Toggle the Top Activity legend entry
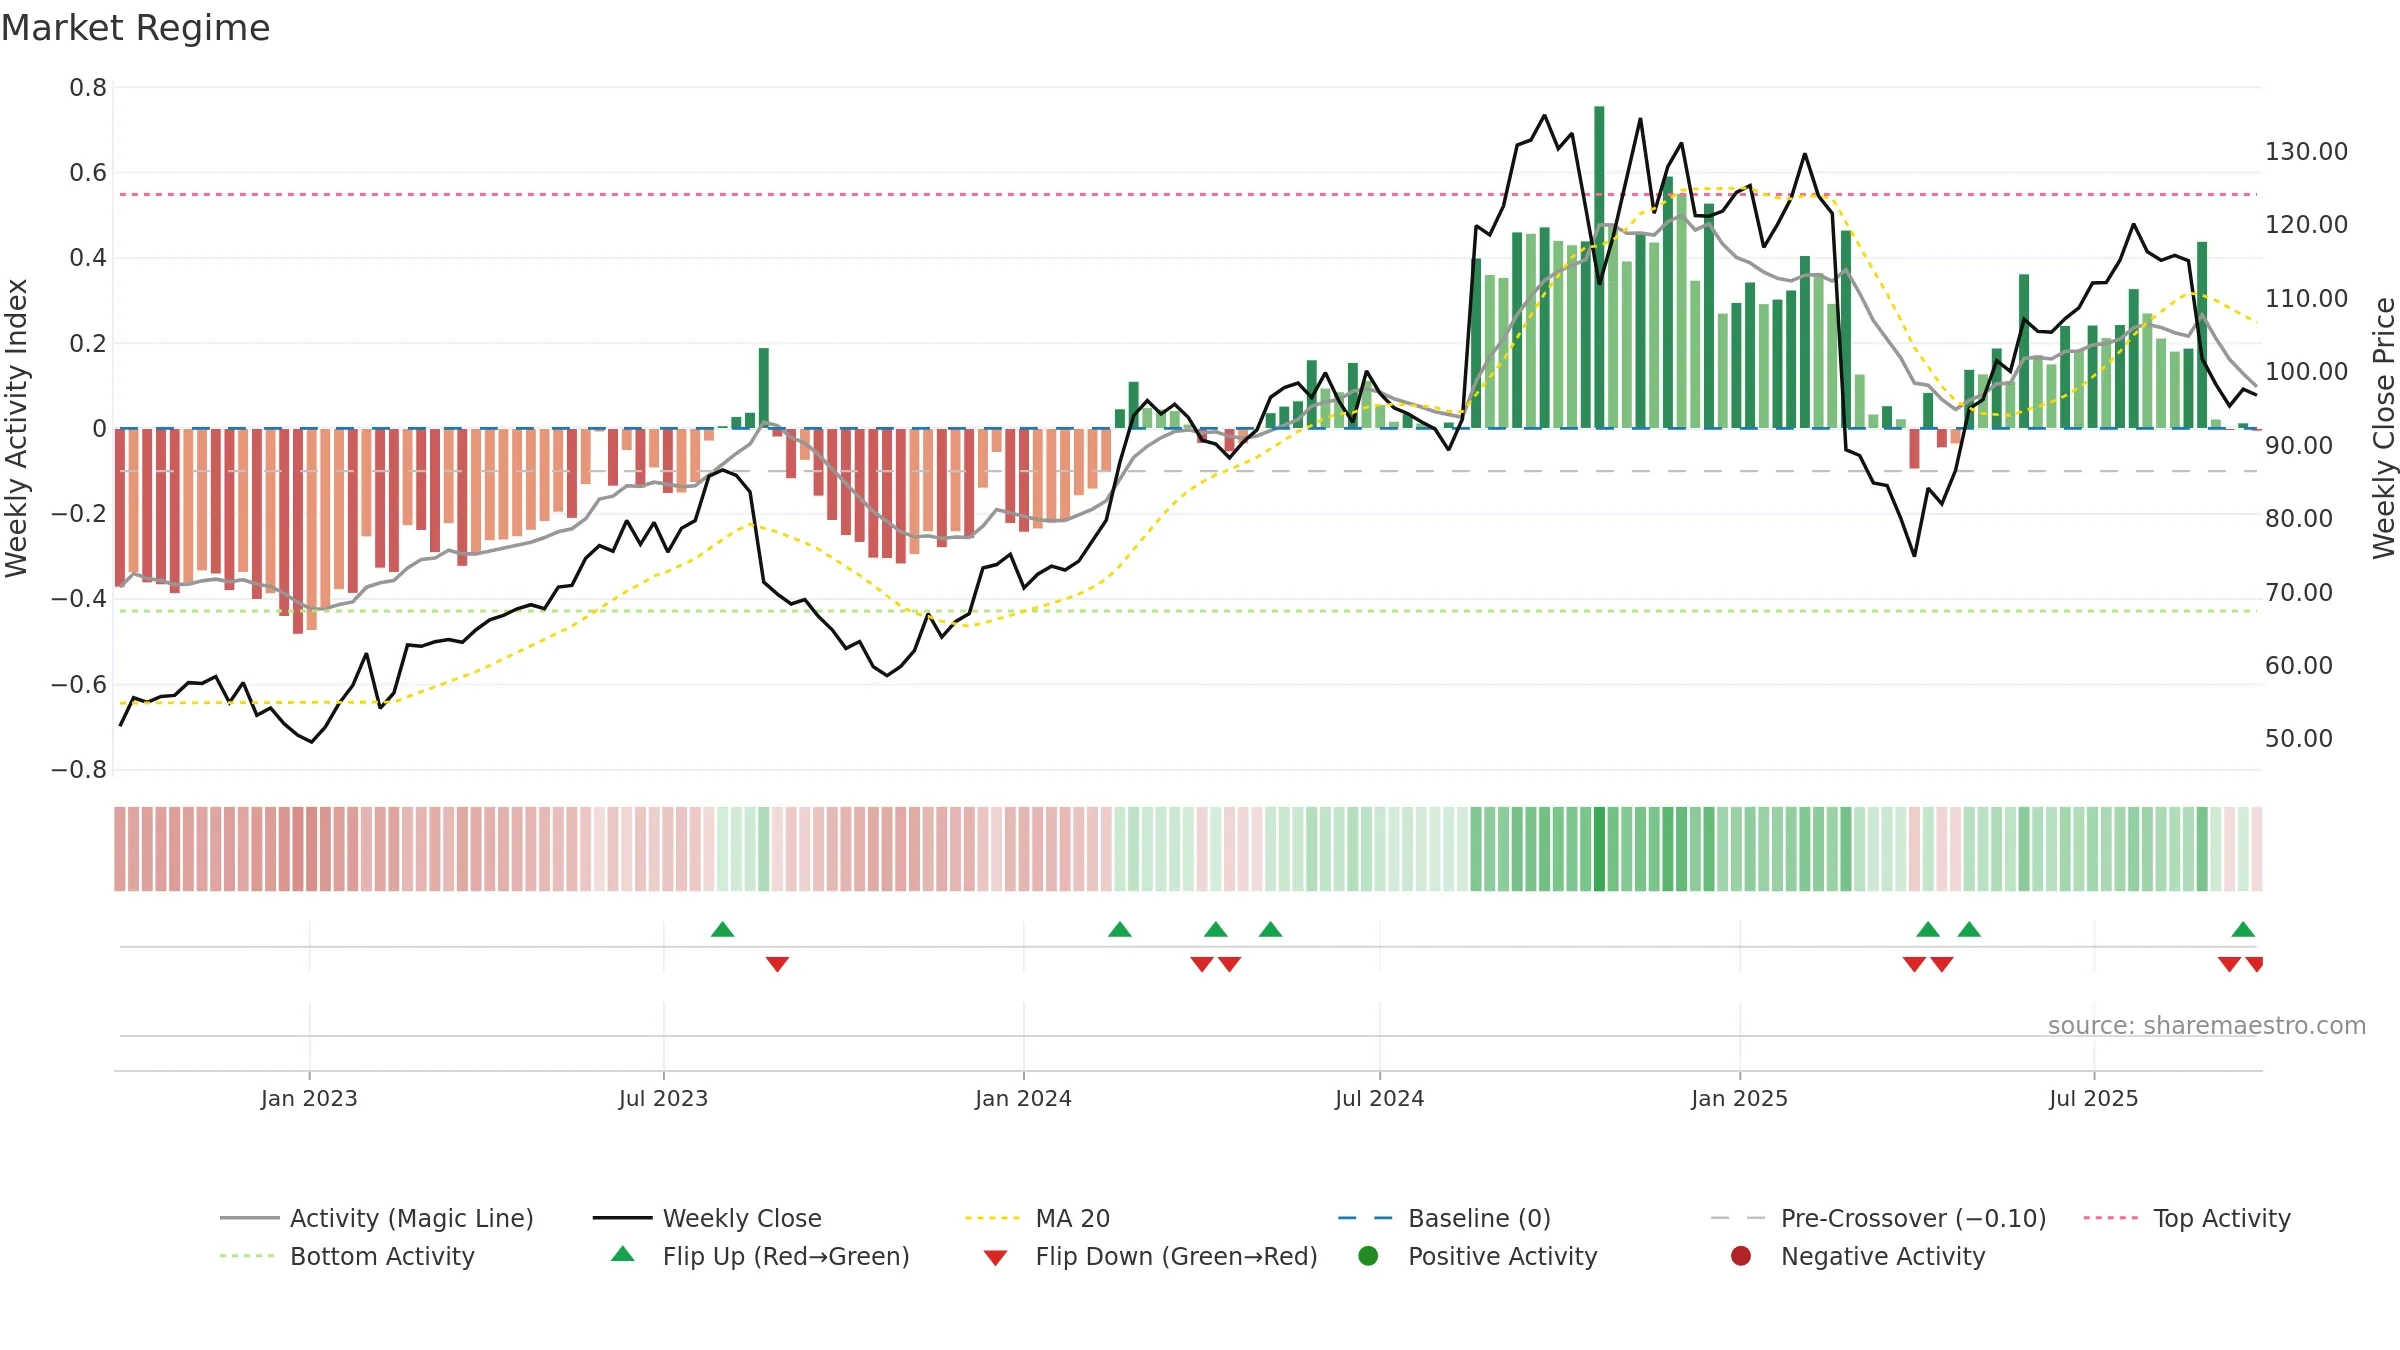This screenshot has height=1350, width=2400. [2187, 1218]
